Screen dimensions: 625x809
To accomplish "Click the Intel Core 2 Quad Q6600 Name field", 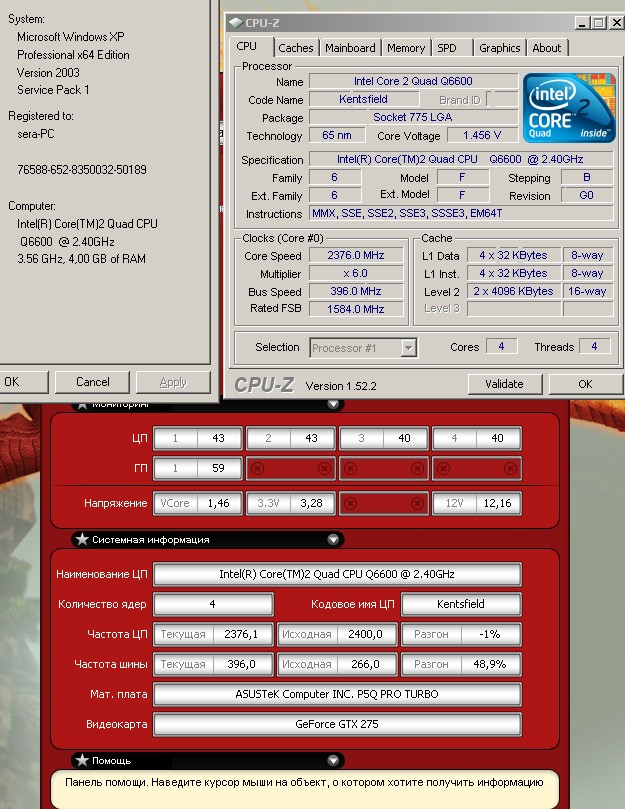I will coord(413,81).
